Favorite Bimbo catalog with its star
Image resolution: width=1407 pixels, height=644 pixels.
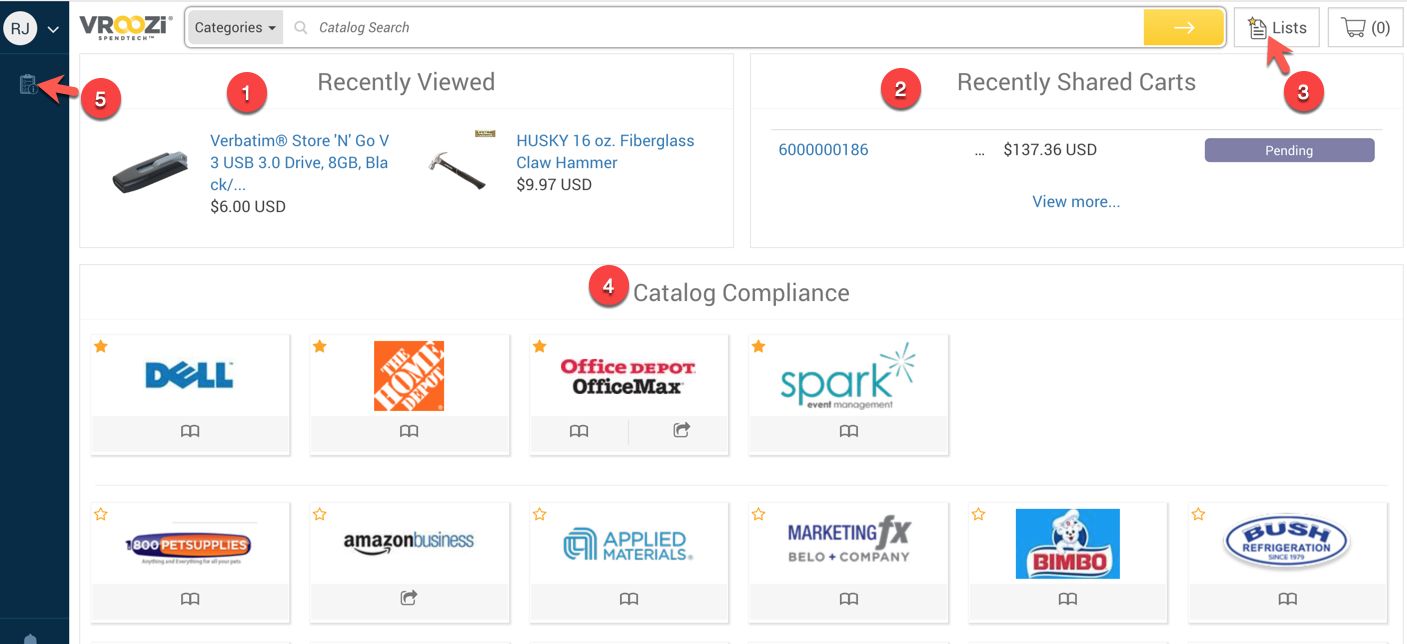point(978,514)
